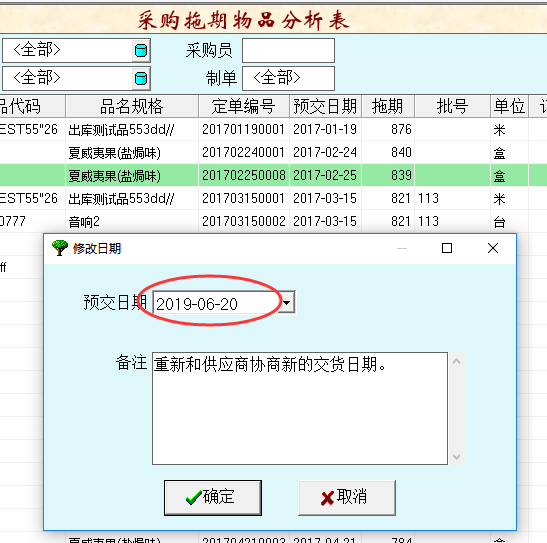The width and height of the screenshot is (547, 543).
Task: Select order row 201701190001
Action: (274, 129)
